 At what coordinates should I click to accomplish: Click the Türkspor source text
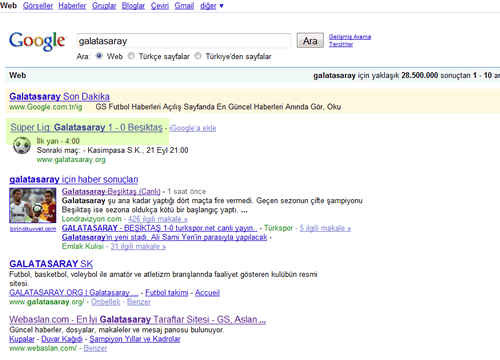[278, 228]
